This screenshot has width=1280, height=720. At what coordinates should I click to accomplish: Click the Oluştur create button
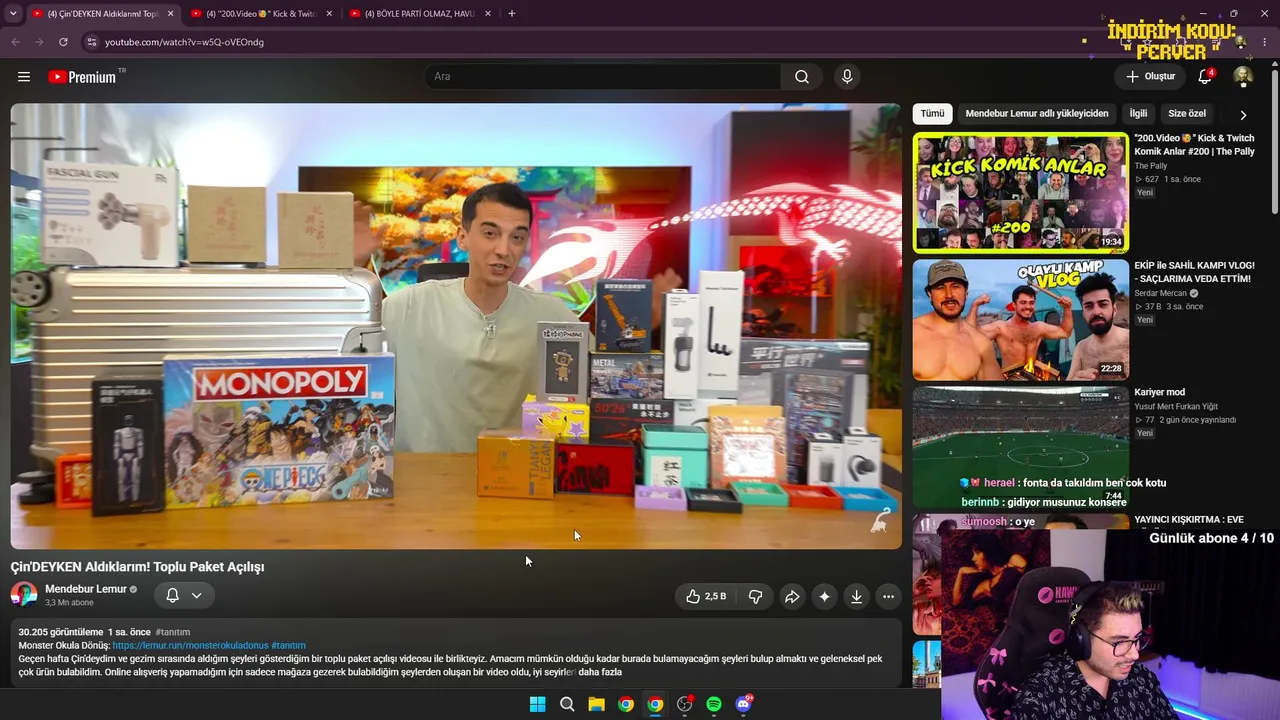(x=1150, y=77)
